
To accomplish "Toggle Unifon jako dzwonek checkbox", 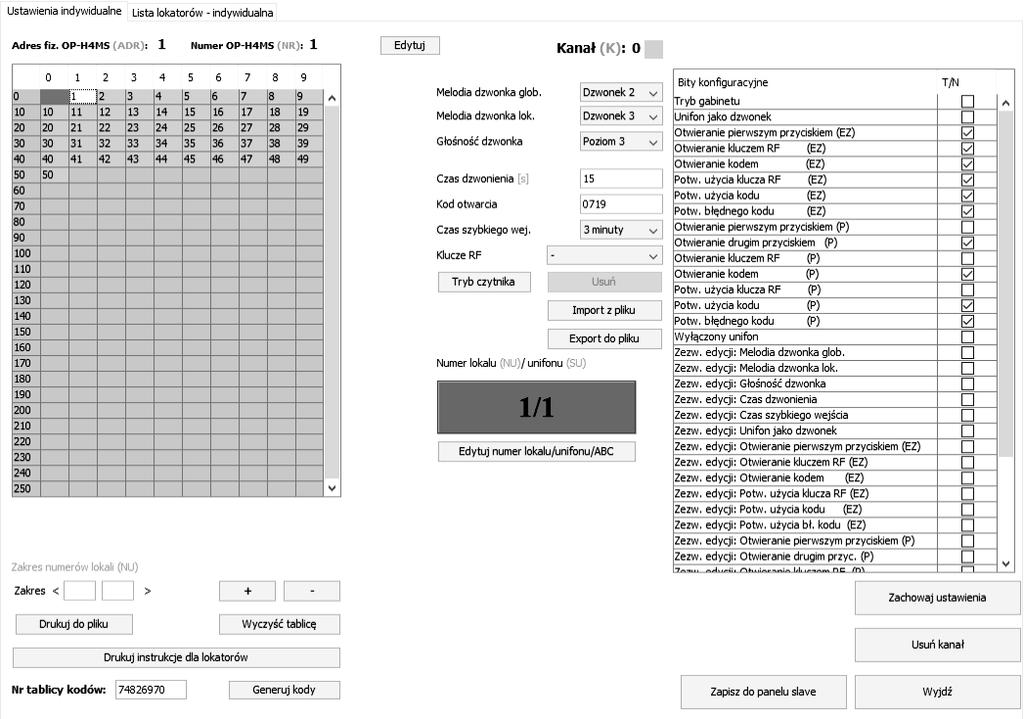I will (x=967, y=117).
